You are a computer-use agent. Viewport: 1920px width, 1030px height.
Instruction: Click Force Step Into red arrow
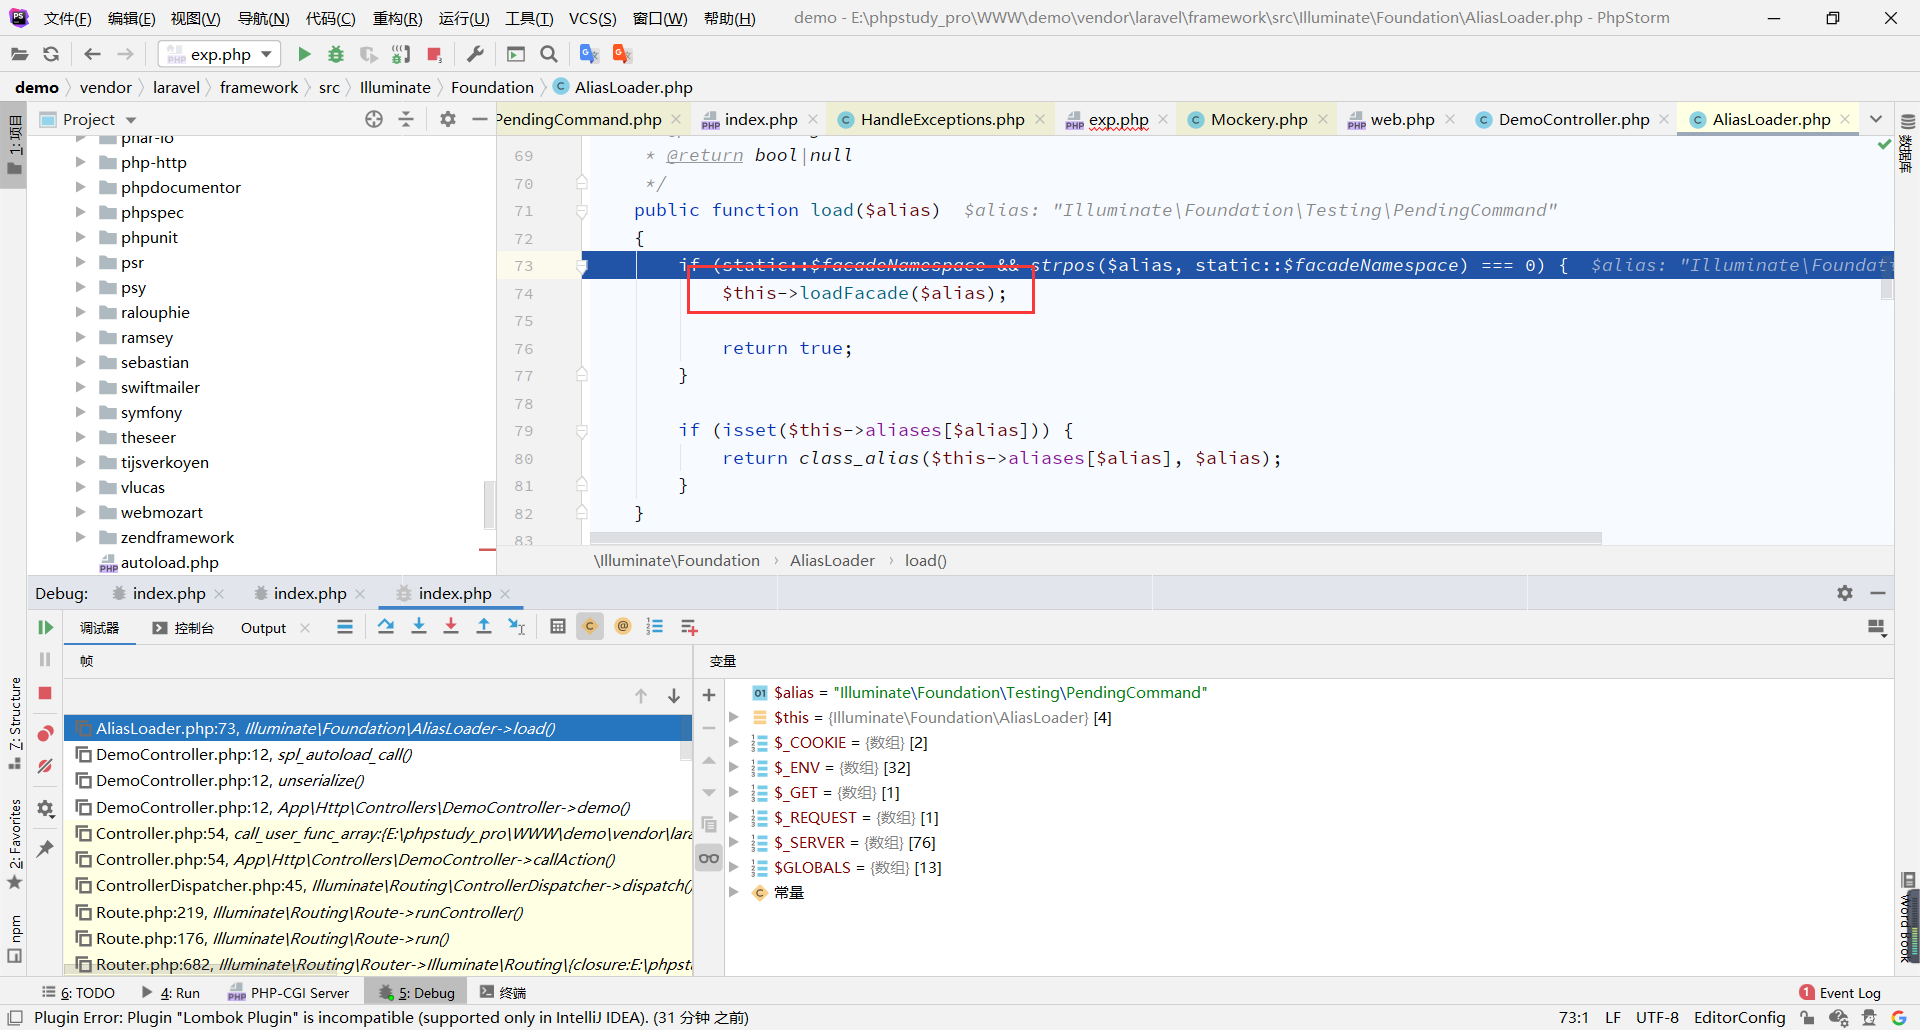pyautogui.click(x=451, y=627)
